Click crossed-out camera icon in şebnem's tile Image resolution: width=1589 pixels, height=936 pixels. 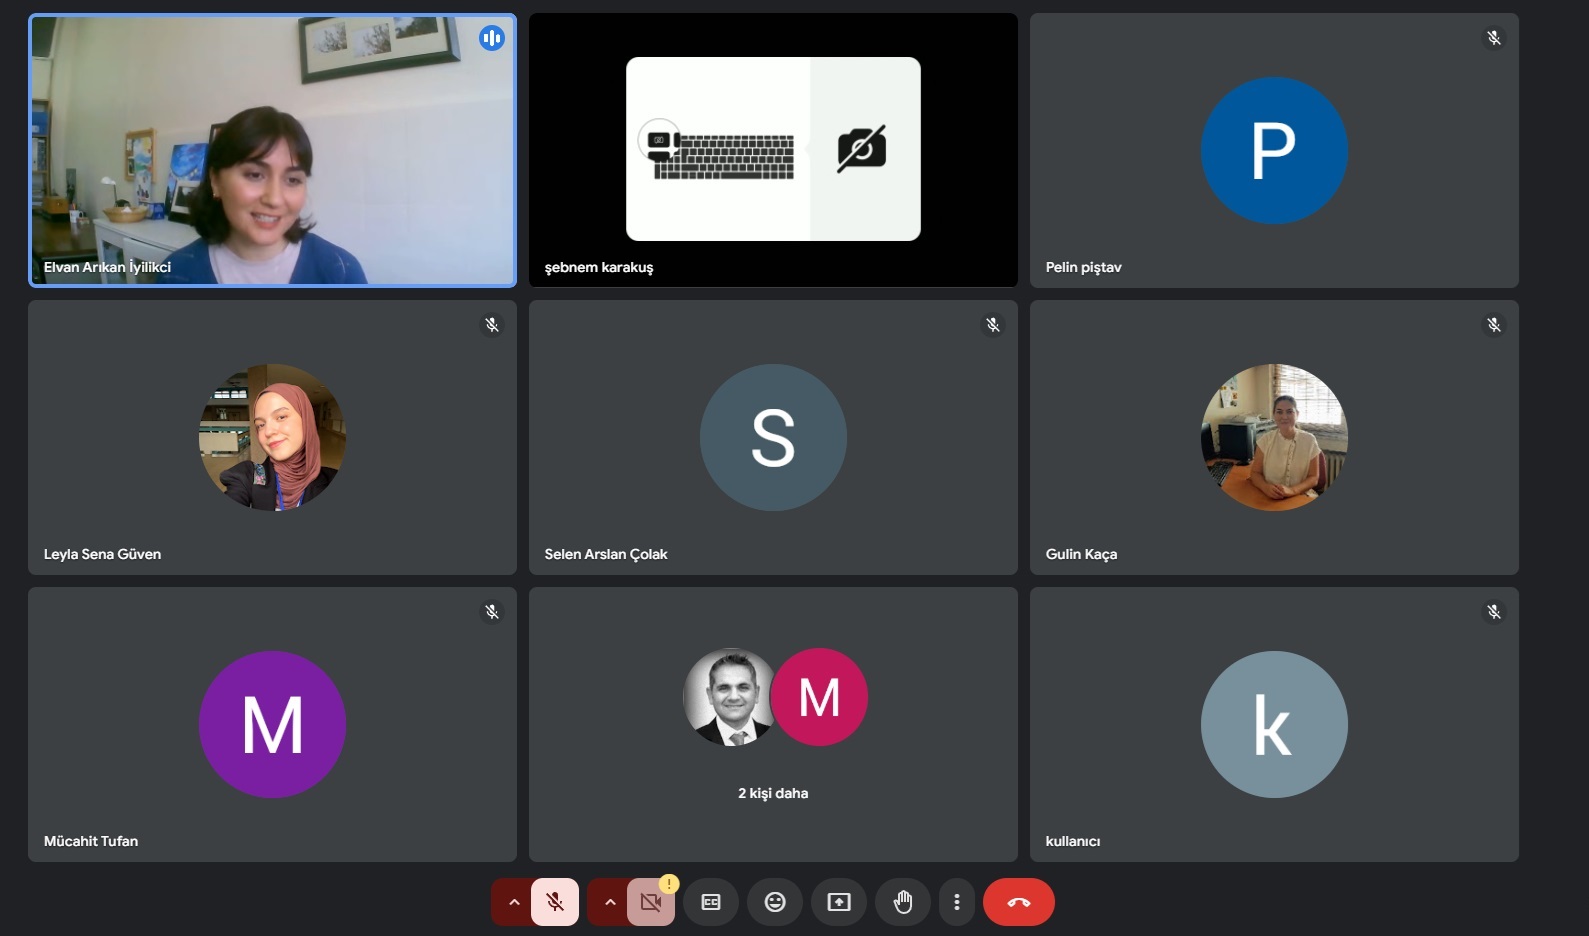point(862,149)
